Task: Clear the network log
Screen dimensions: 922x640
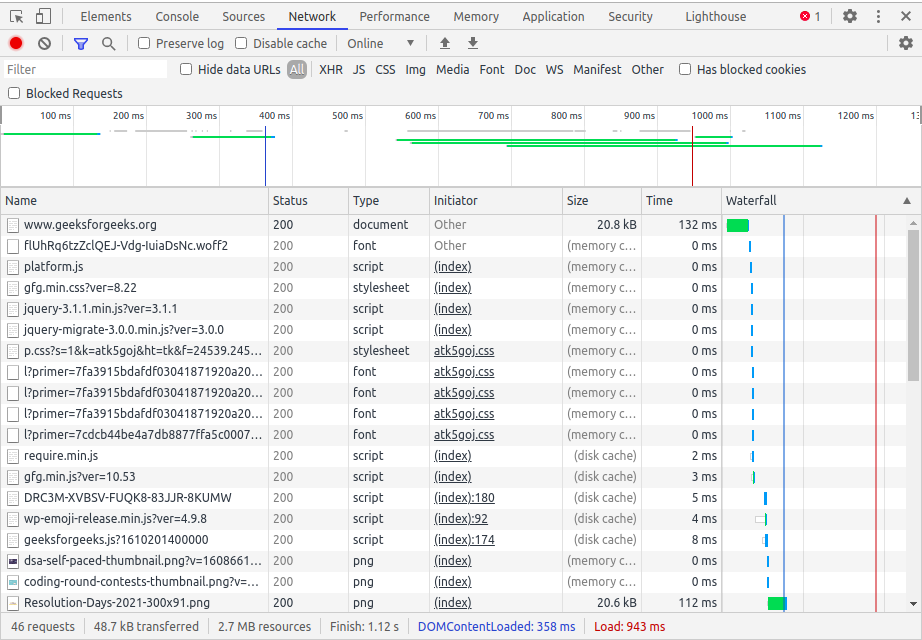Action: tap(45, 43)
